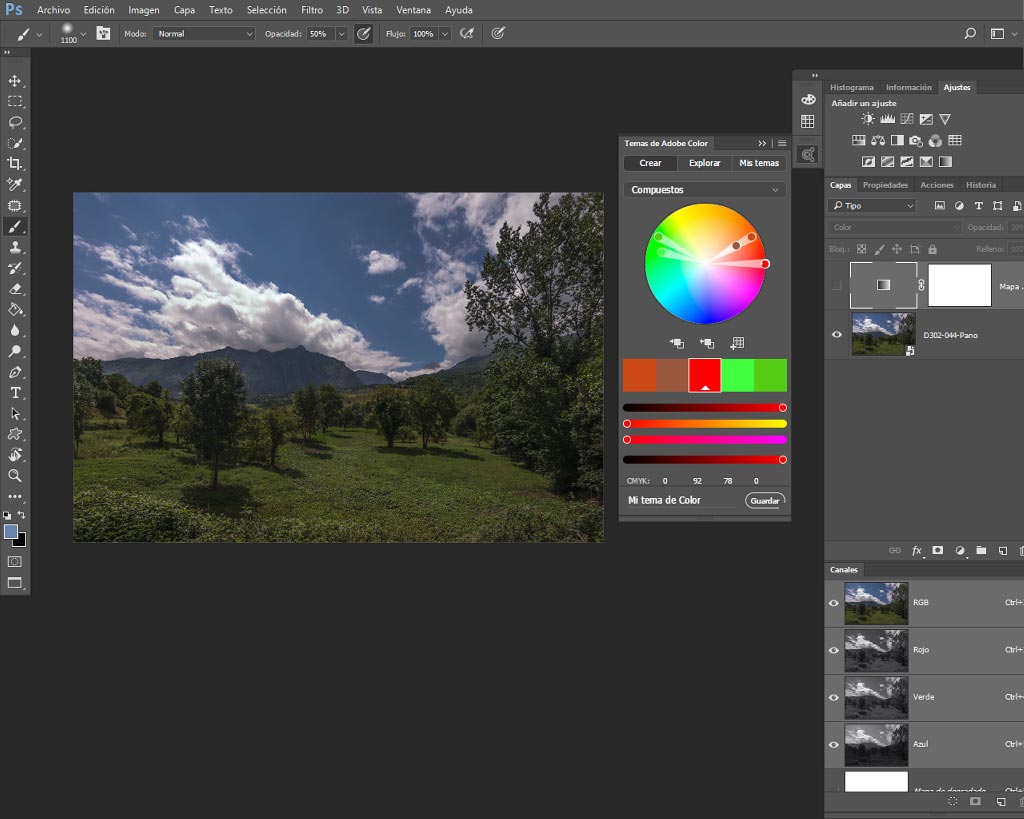This screenshot has height=819, width=1024.
Task: Select the bright green theme swatch
Action: [737, 375]
